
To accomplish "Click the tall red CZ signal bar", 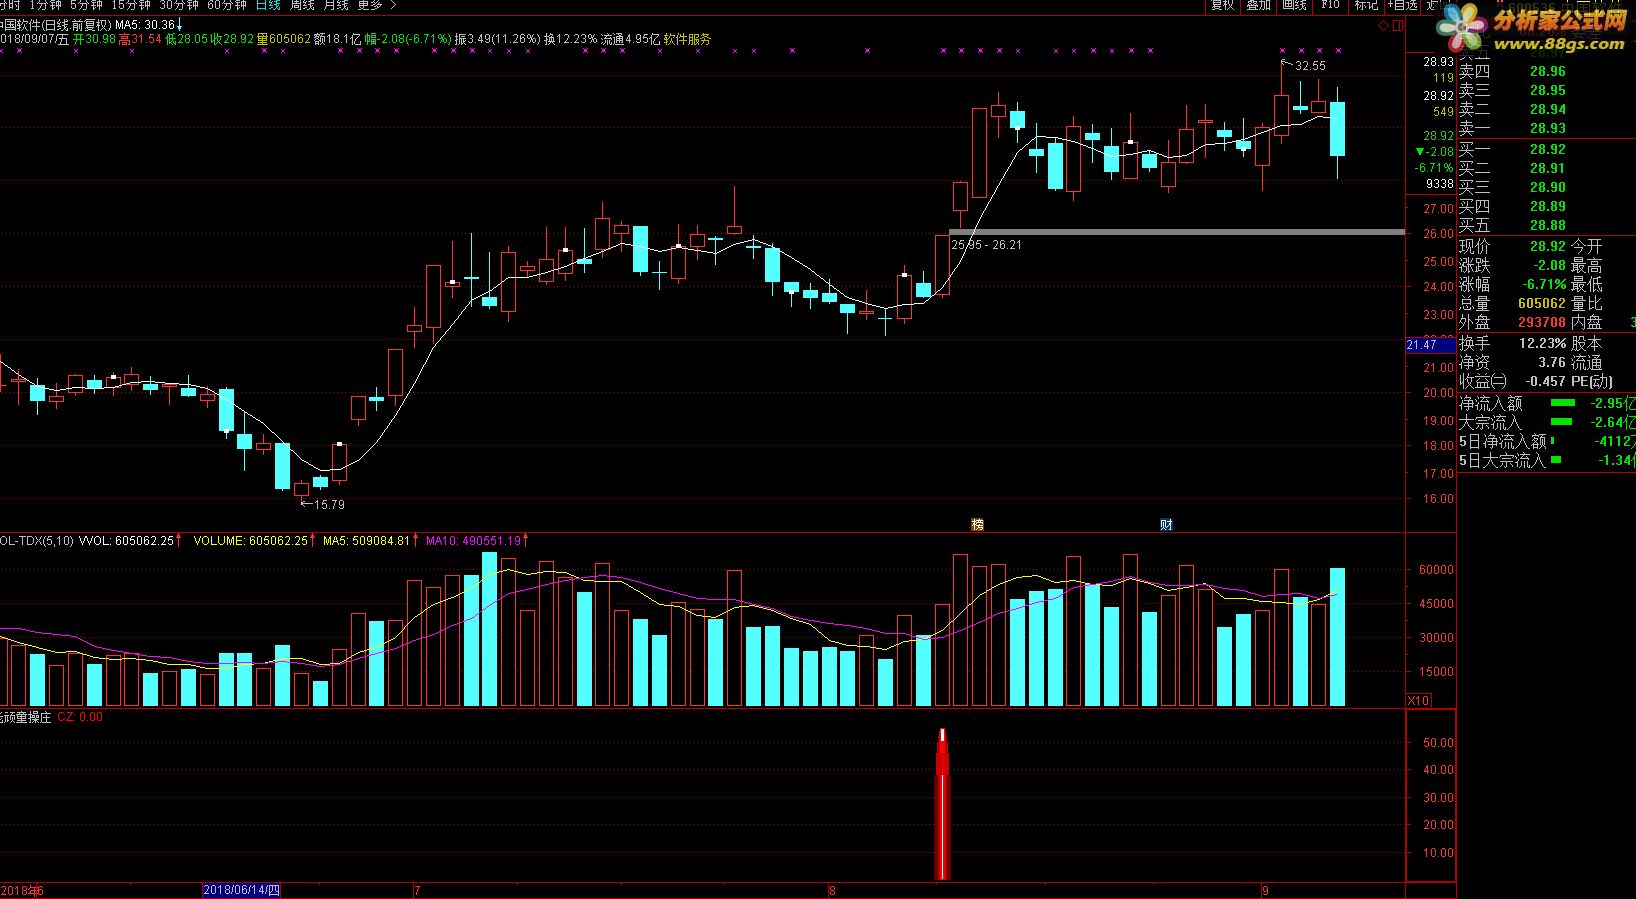I will point(941,805).
